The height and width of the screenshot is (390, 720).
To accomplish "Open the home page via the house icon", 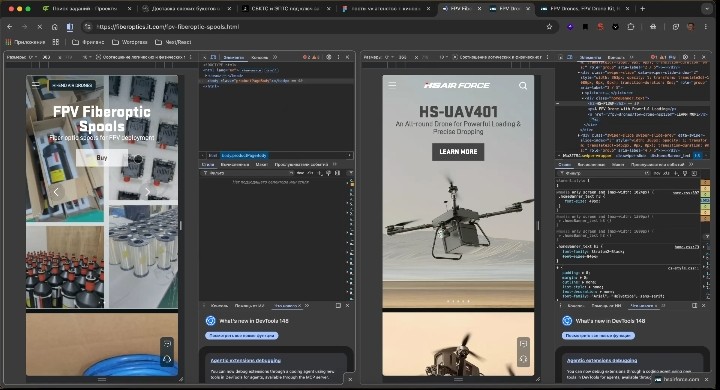I will (x=55, y=27).
